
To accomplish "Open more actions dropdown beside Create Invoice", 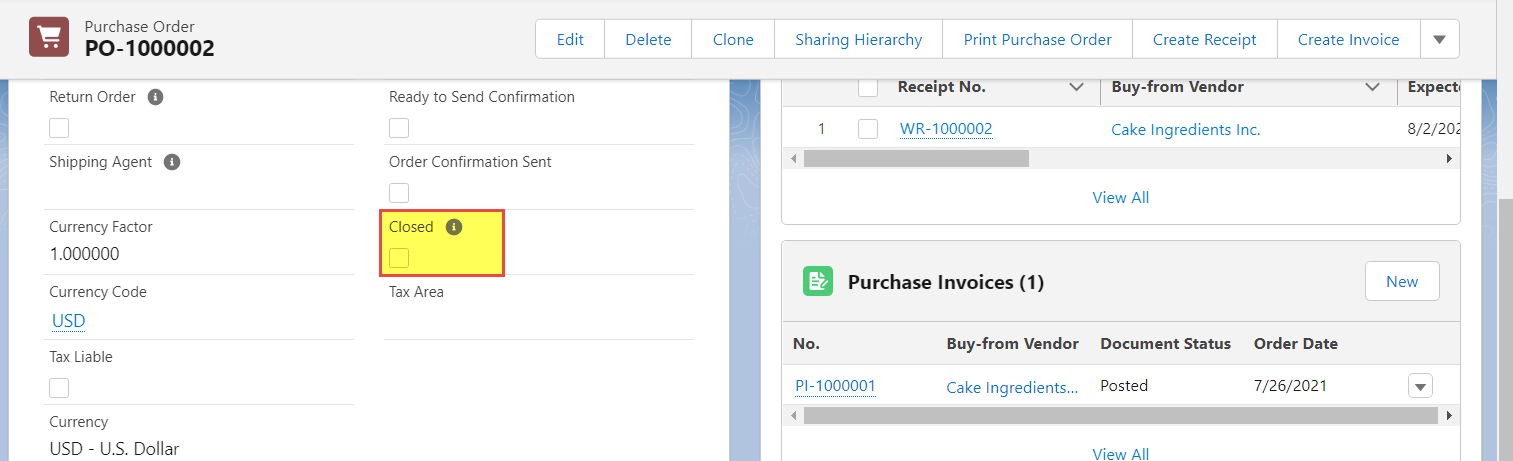I will point(1439,40).
